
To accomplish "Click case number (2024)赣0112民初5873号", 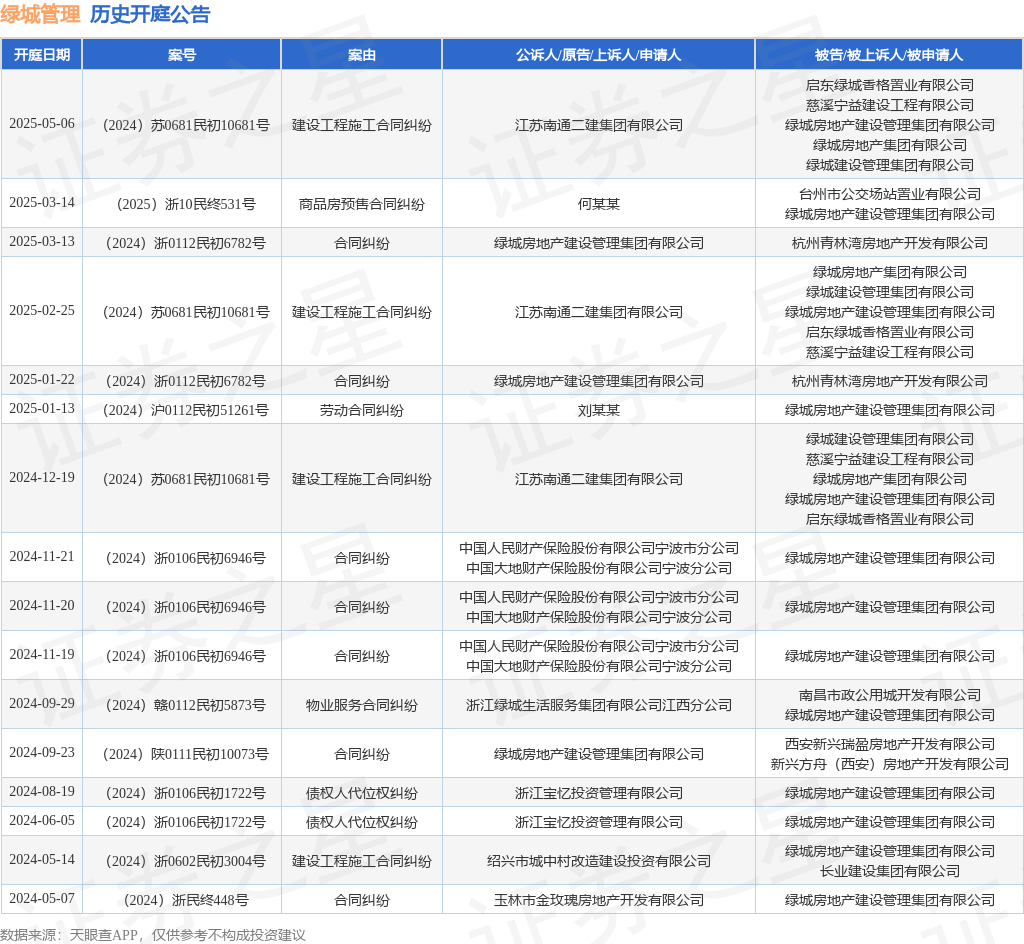I will coord(185,705).
